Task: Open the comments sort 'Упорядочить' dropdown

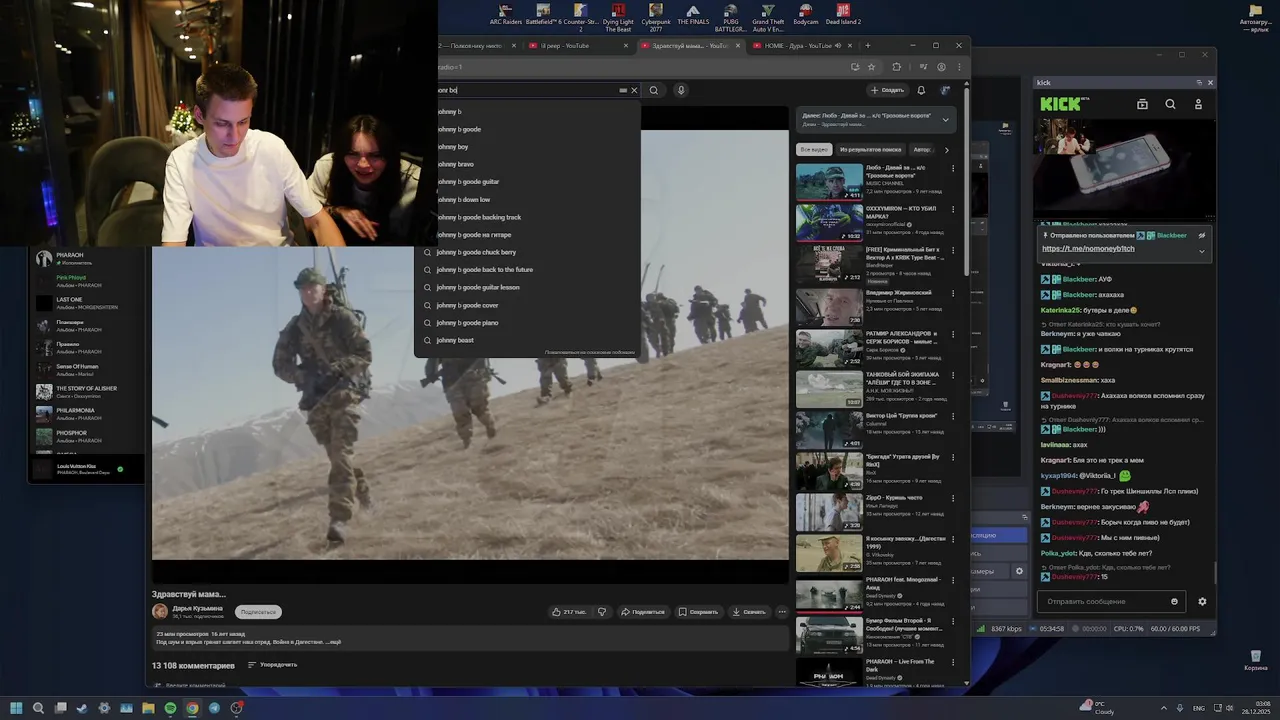Action: (272, 665)
